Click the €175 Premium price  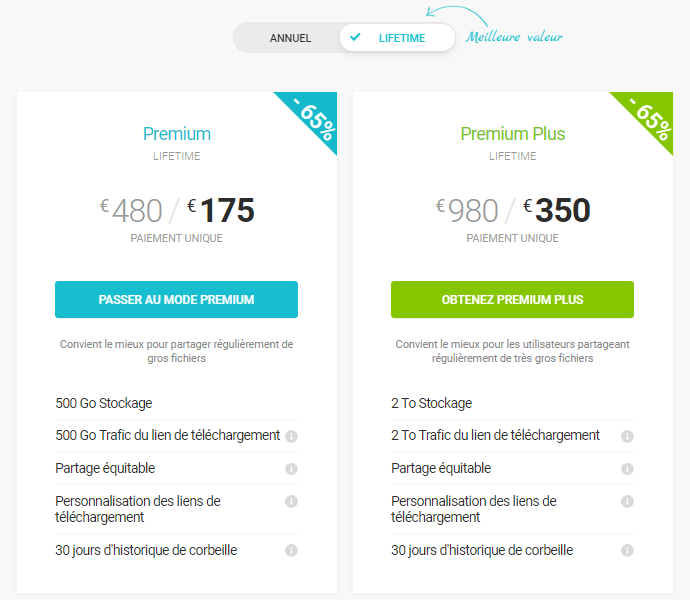click(x=222, y=211)
